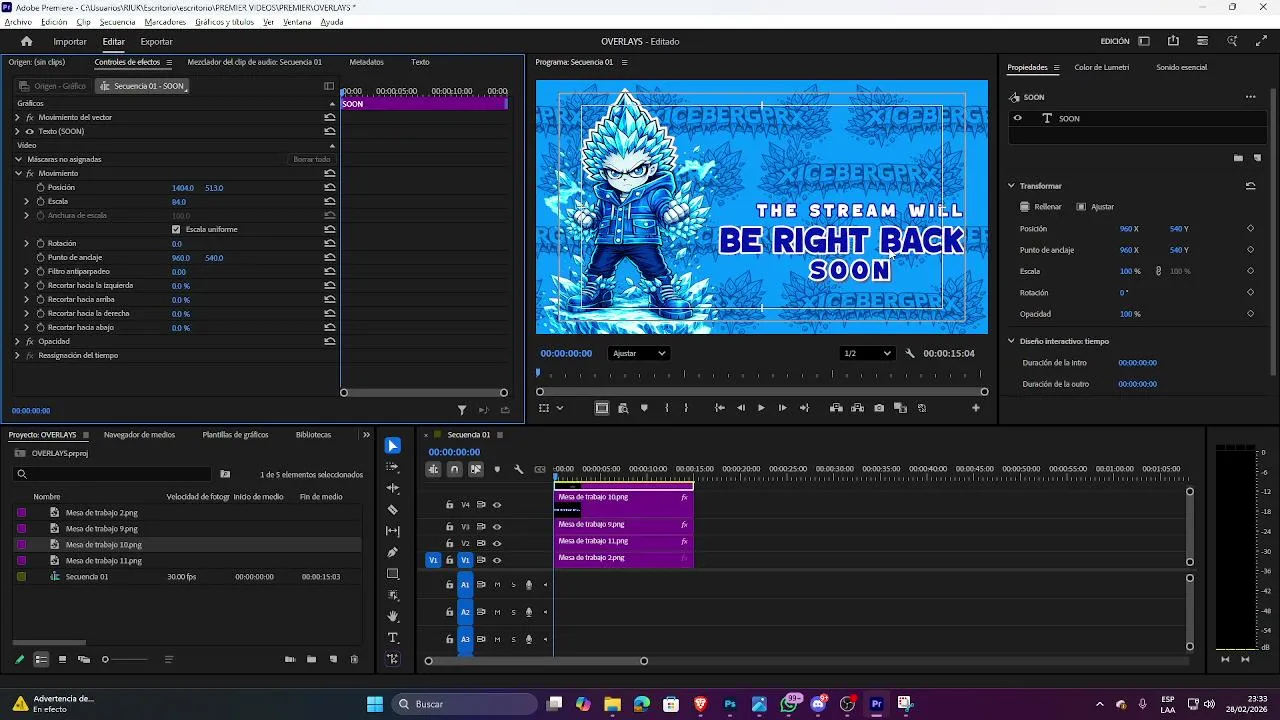
Task: Switch Project panel to icon view
Action: click(62, 659)
